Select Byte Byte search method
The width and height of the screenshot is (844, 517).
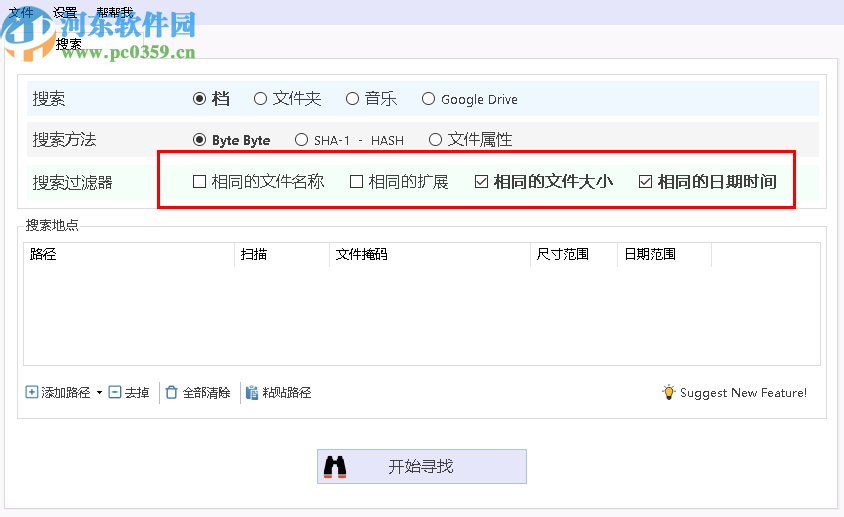200,140
